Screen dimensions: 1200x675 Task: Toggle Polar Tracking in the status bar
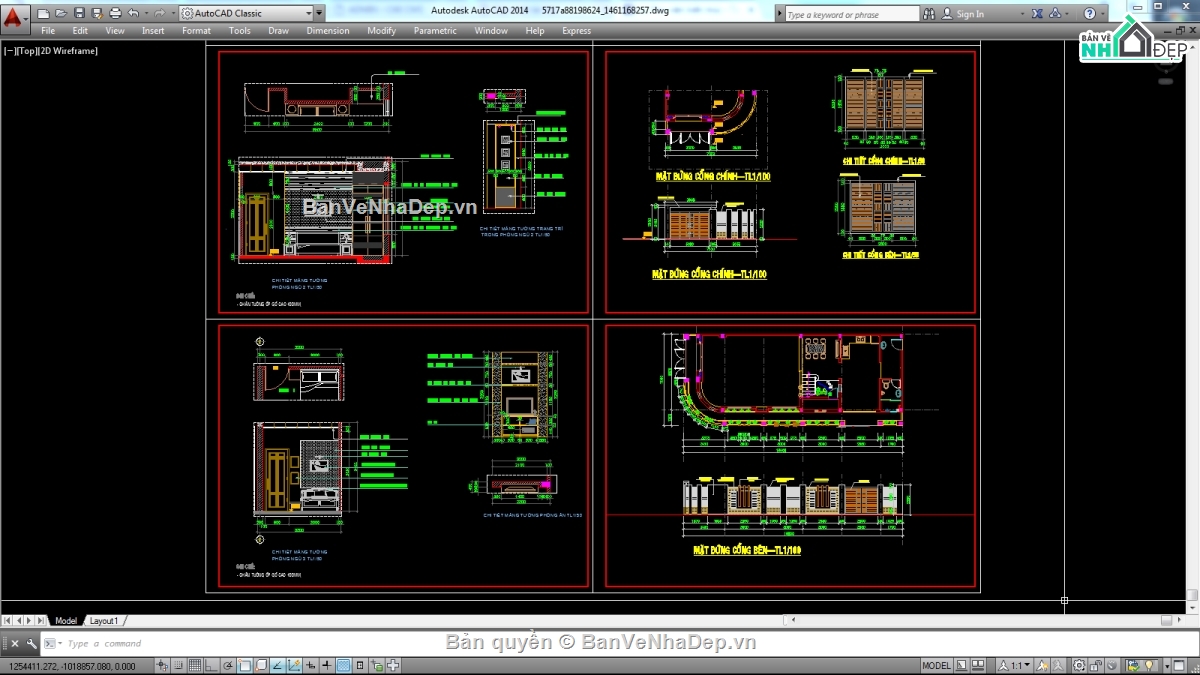(x=229, y=666)
